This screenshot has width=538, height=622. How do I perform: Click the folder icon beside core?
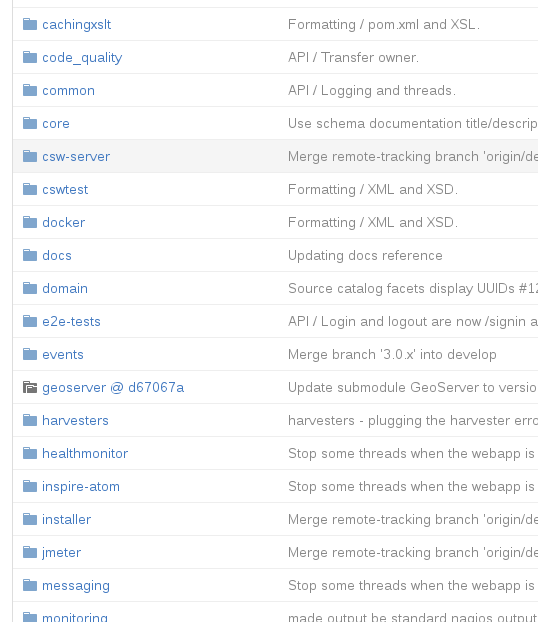click(30, 123)
